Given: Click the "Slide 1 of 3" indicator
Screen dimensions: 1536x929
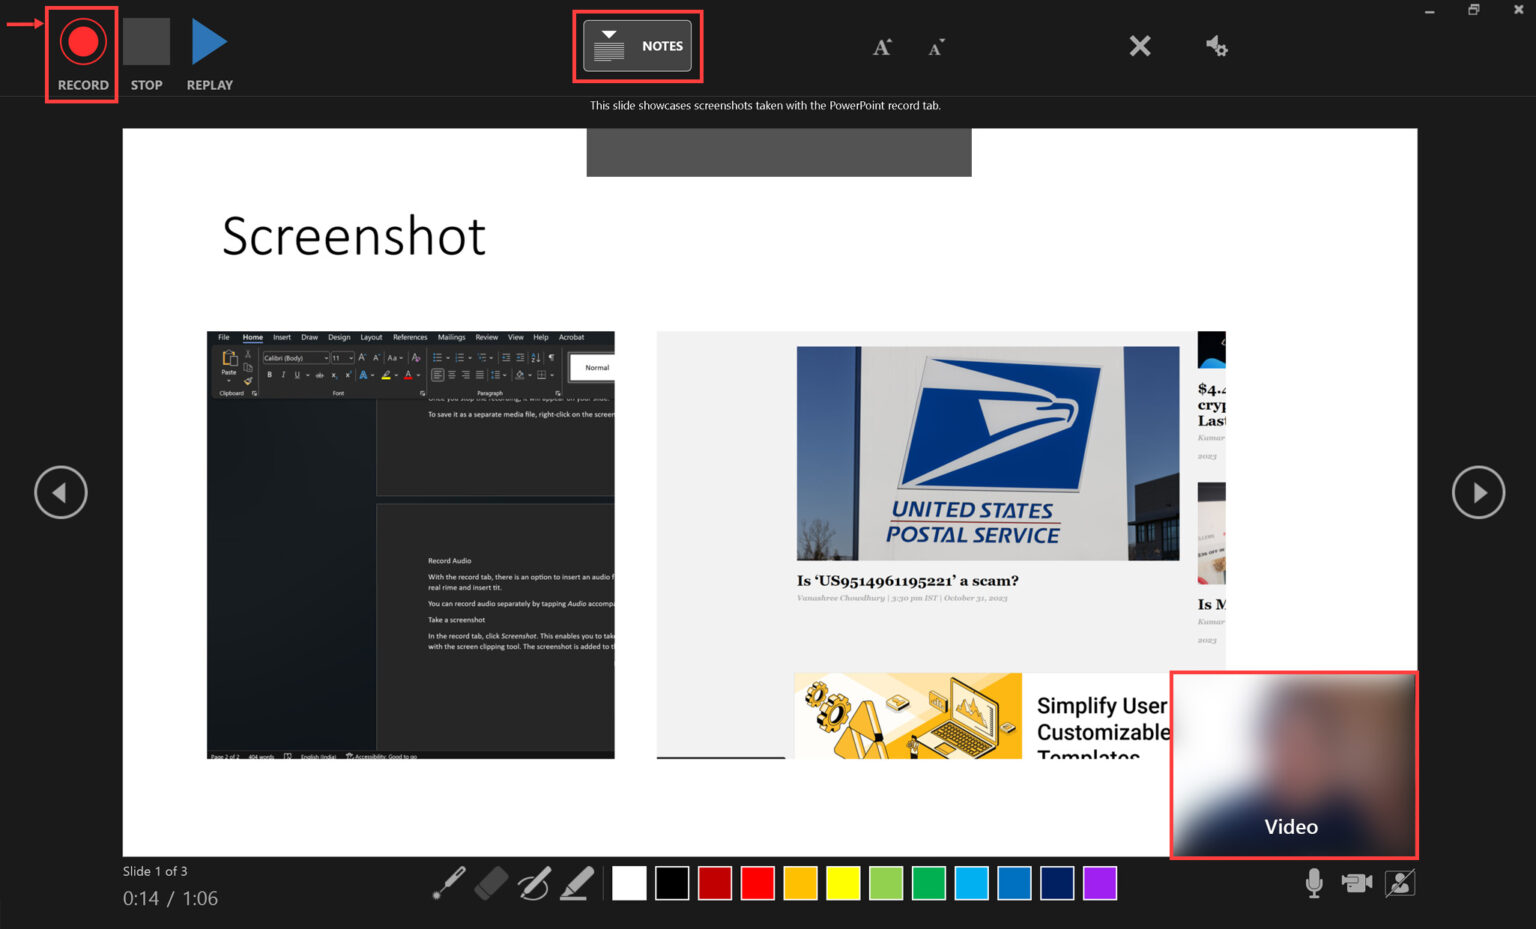Looking at the screenshot, I should [155, 871].
